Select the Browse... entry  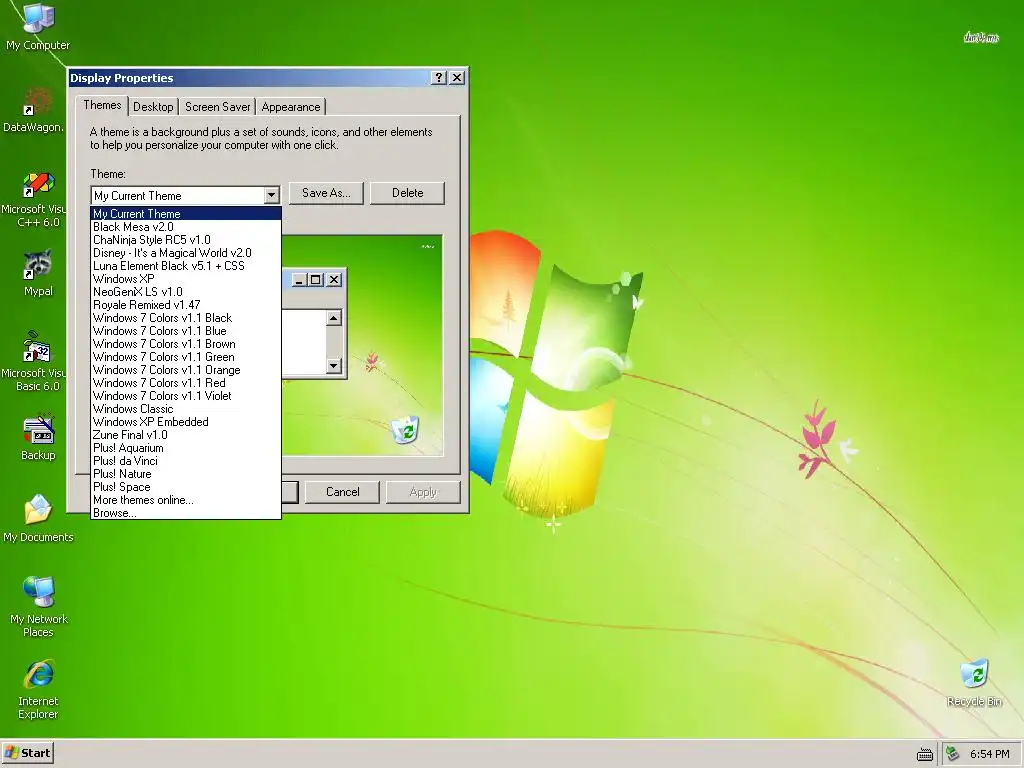pos(186,513)
